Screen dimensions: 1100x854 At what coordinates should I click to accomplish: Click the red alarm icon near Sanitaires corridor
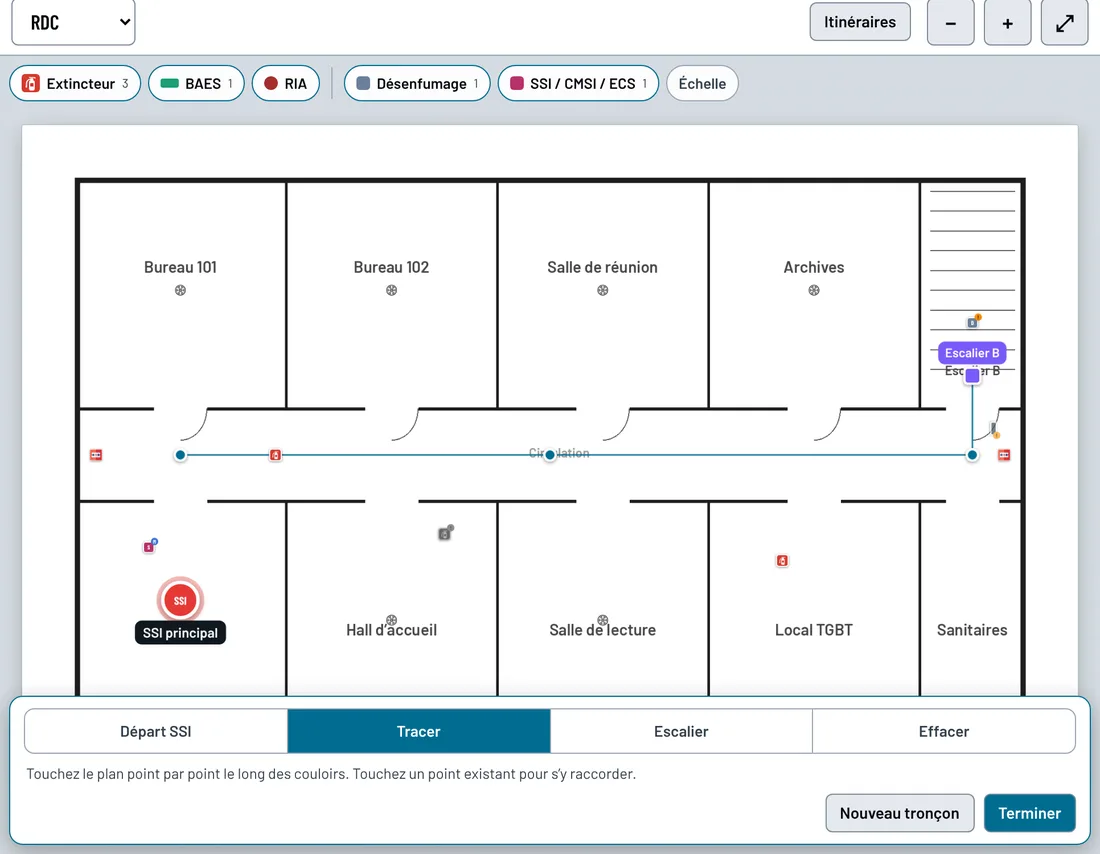[x=1004, y=455]
